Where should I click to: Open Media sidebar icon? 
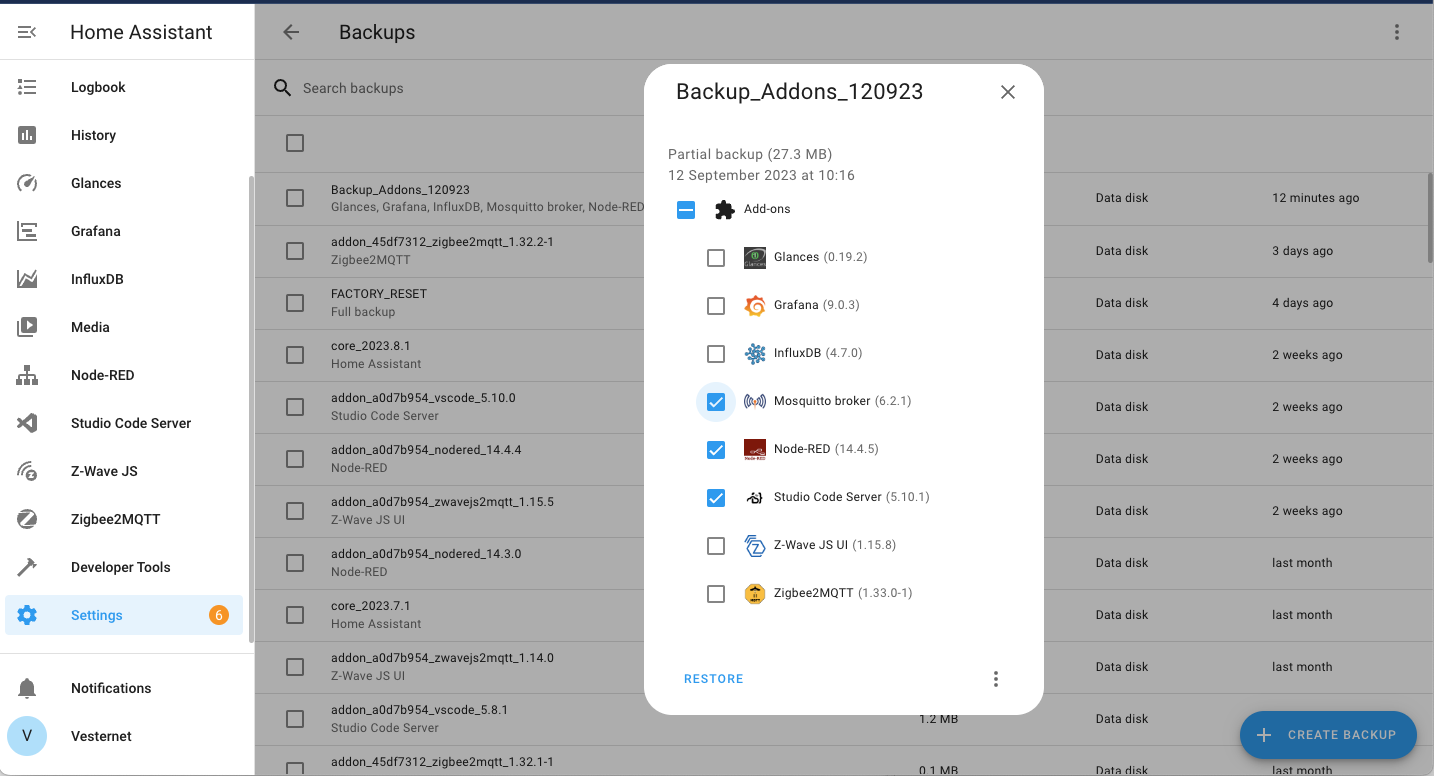click(x=27, y=327)
